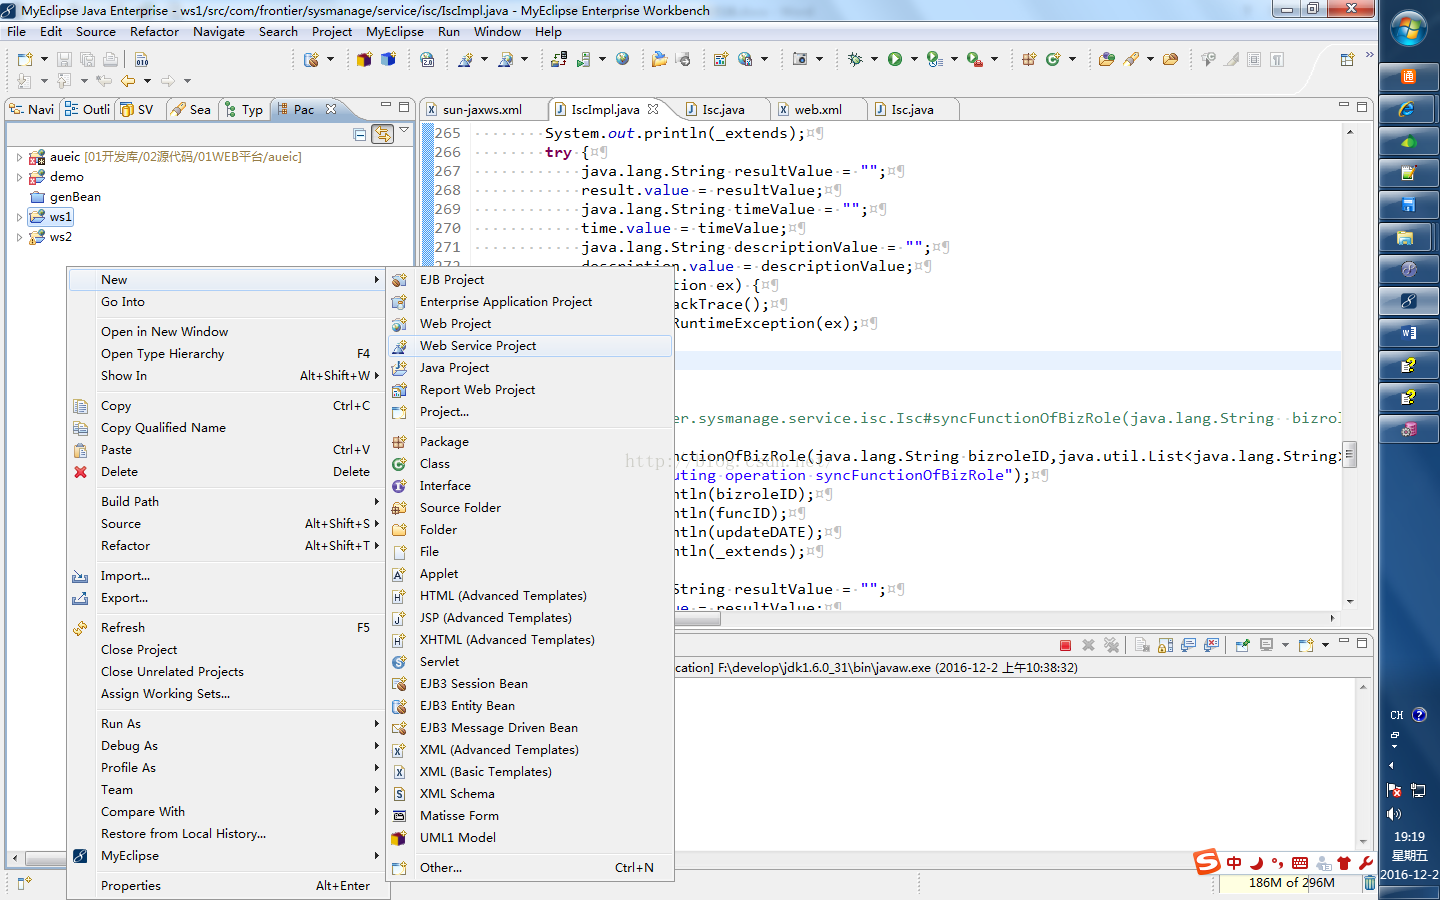Click the garbage collector trash icon

click(x=1369, y=883)
